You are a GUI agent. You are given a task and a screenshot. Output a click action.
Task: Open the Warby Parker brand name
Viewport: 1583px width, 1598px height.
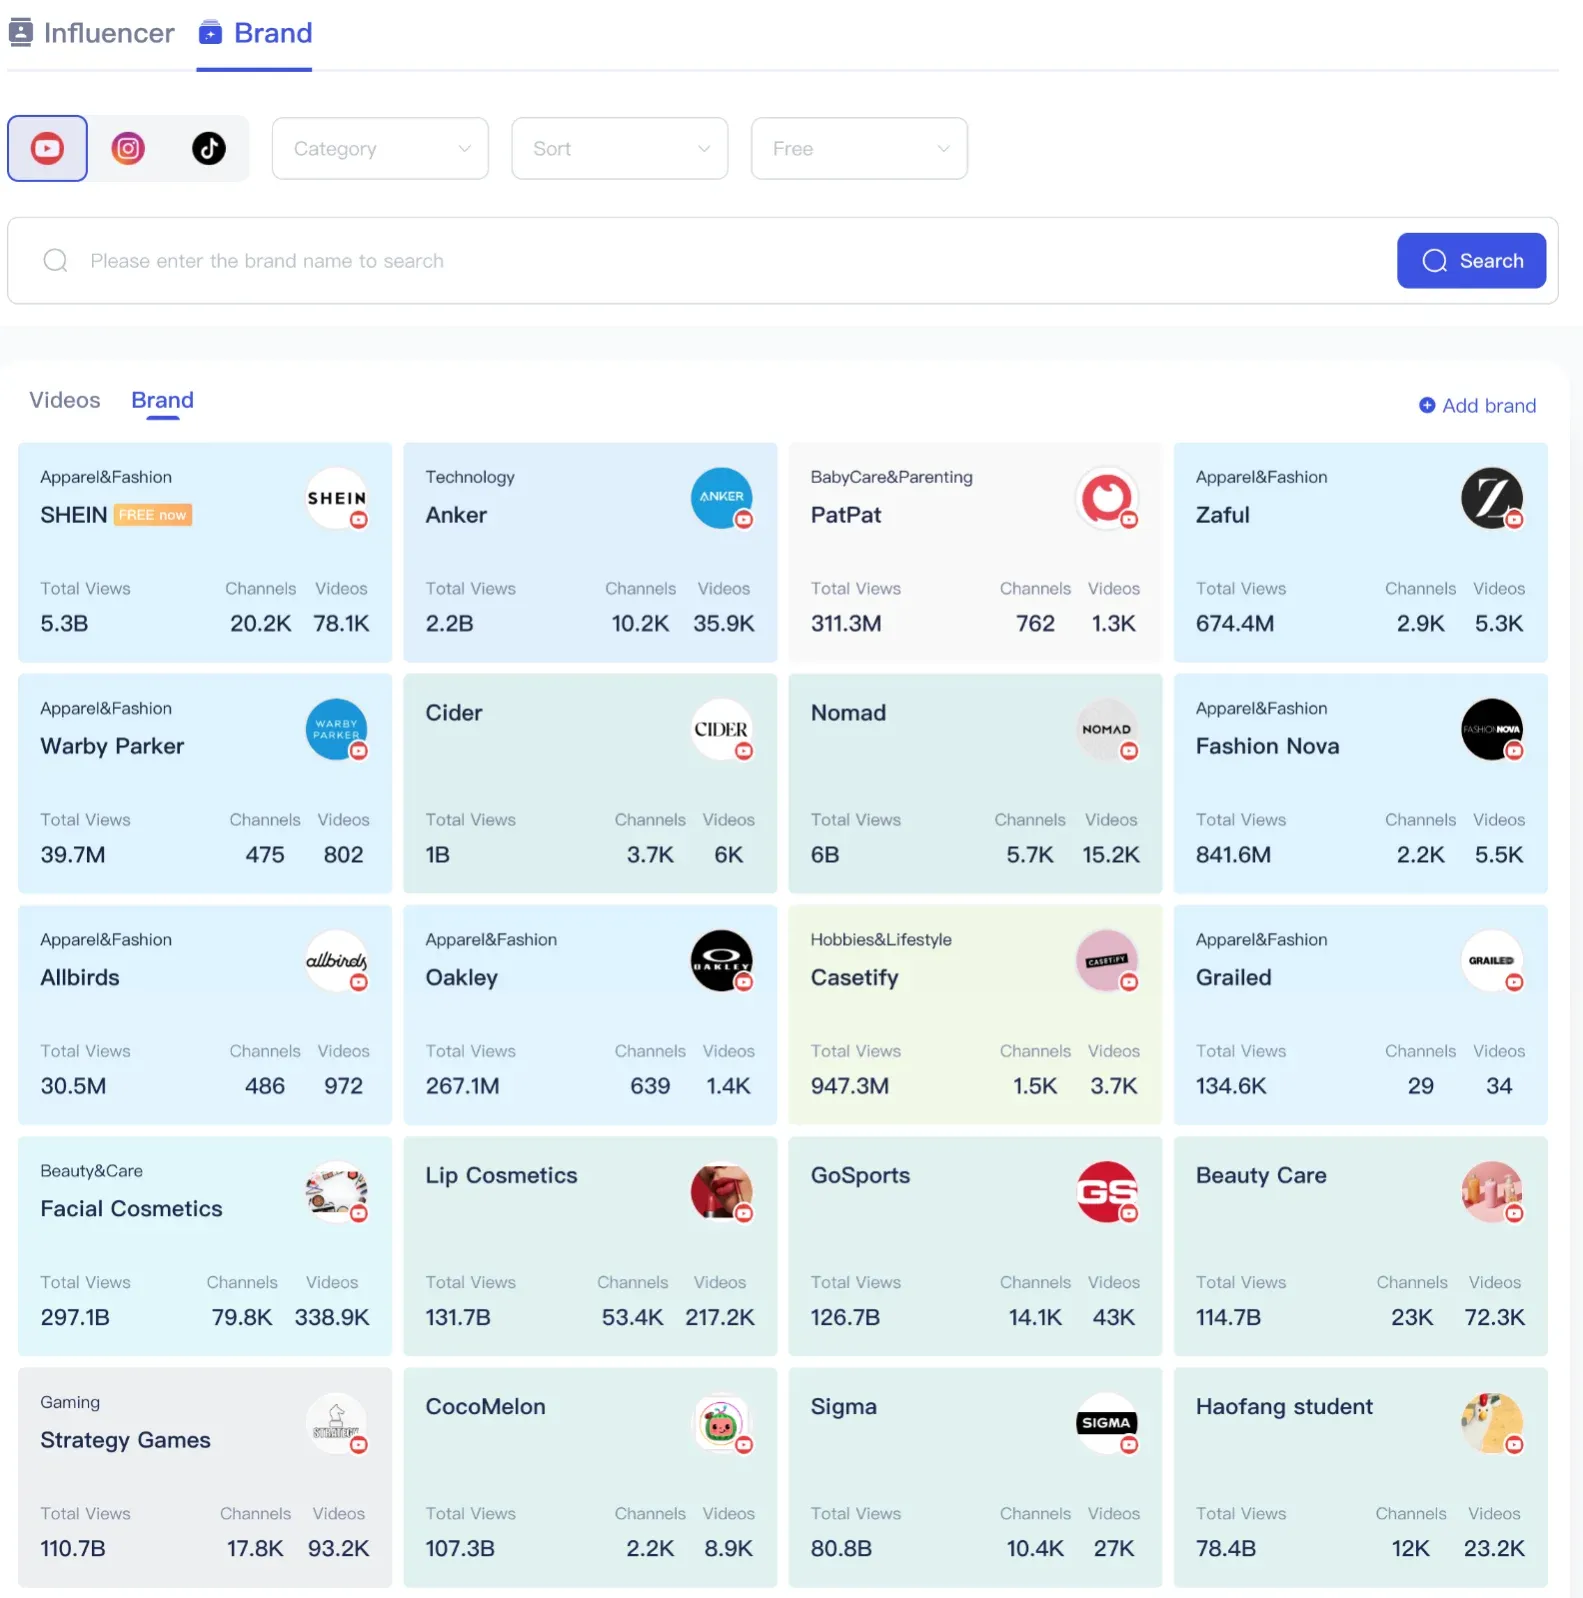112,746
